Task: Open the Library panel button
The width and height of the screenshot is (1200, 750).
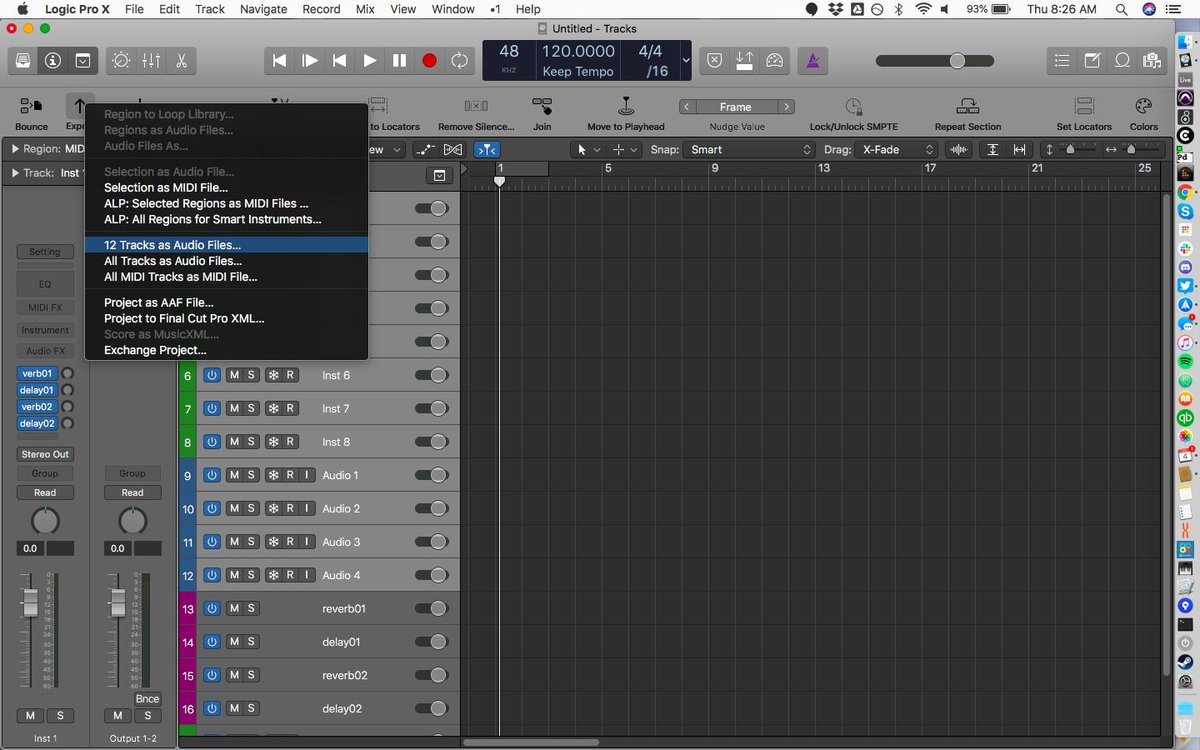Action: 22,60
